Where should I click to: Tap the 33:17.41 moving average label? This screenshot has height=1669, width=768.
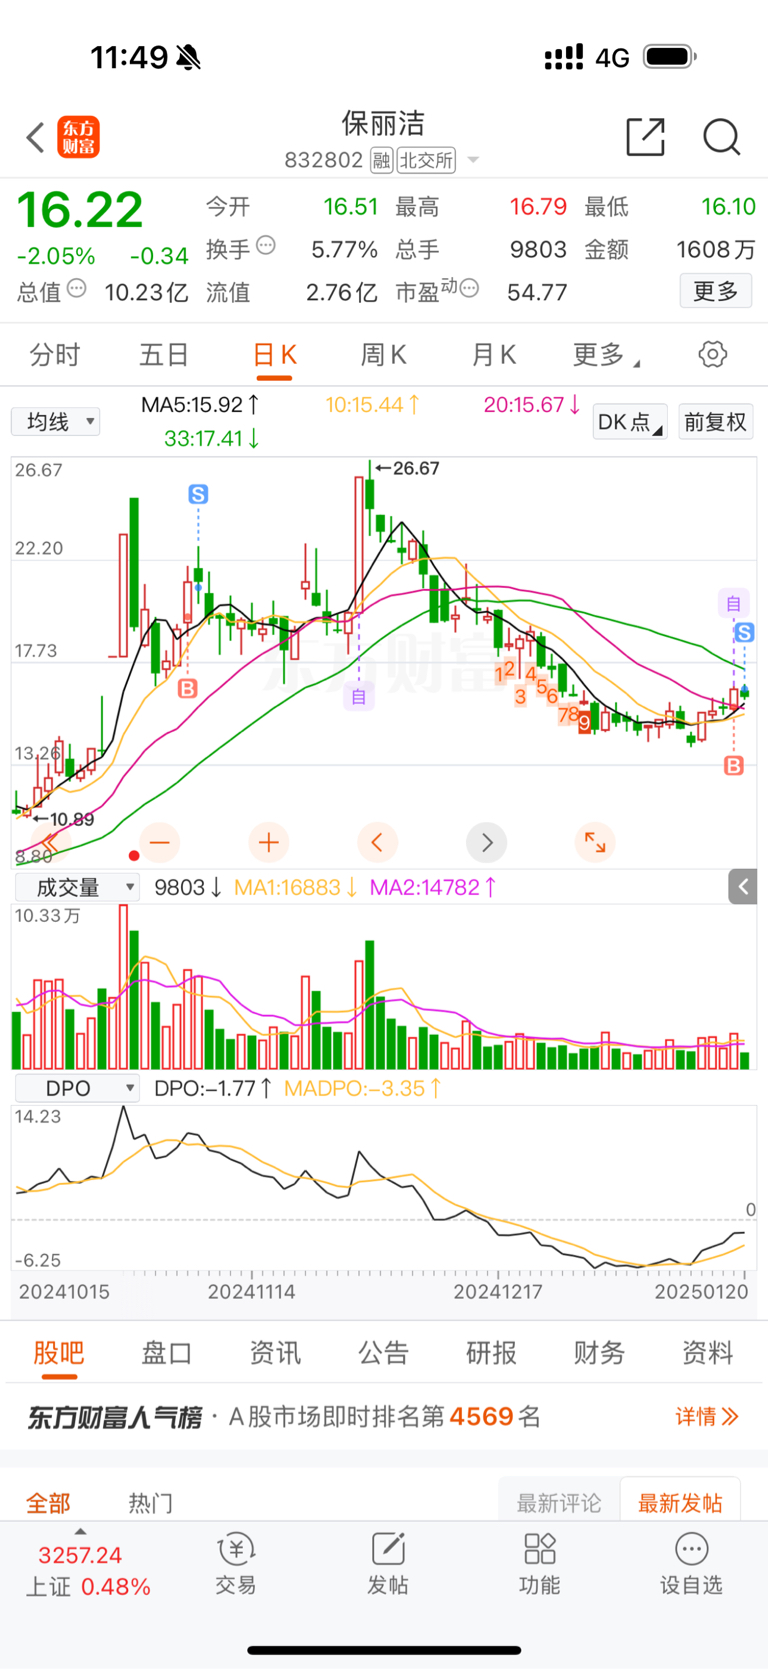[212, 438]
